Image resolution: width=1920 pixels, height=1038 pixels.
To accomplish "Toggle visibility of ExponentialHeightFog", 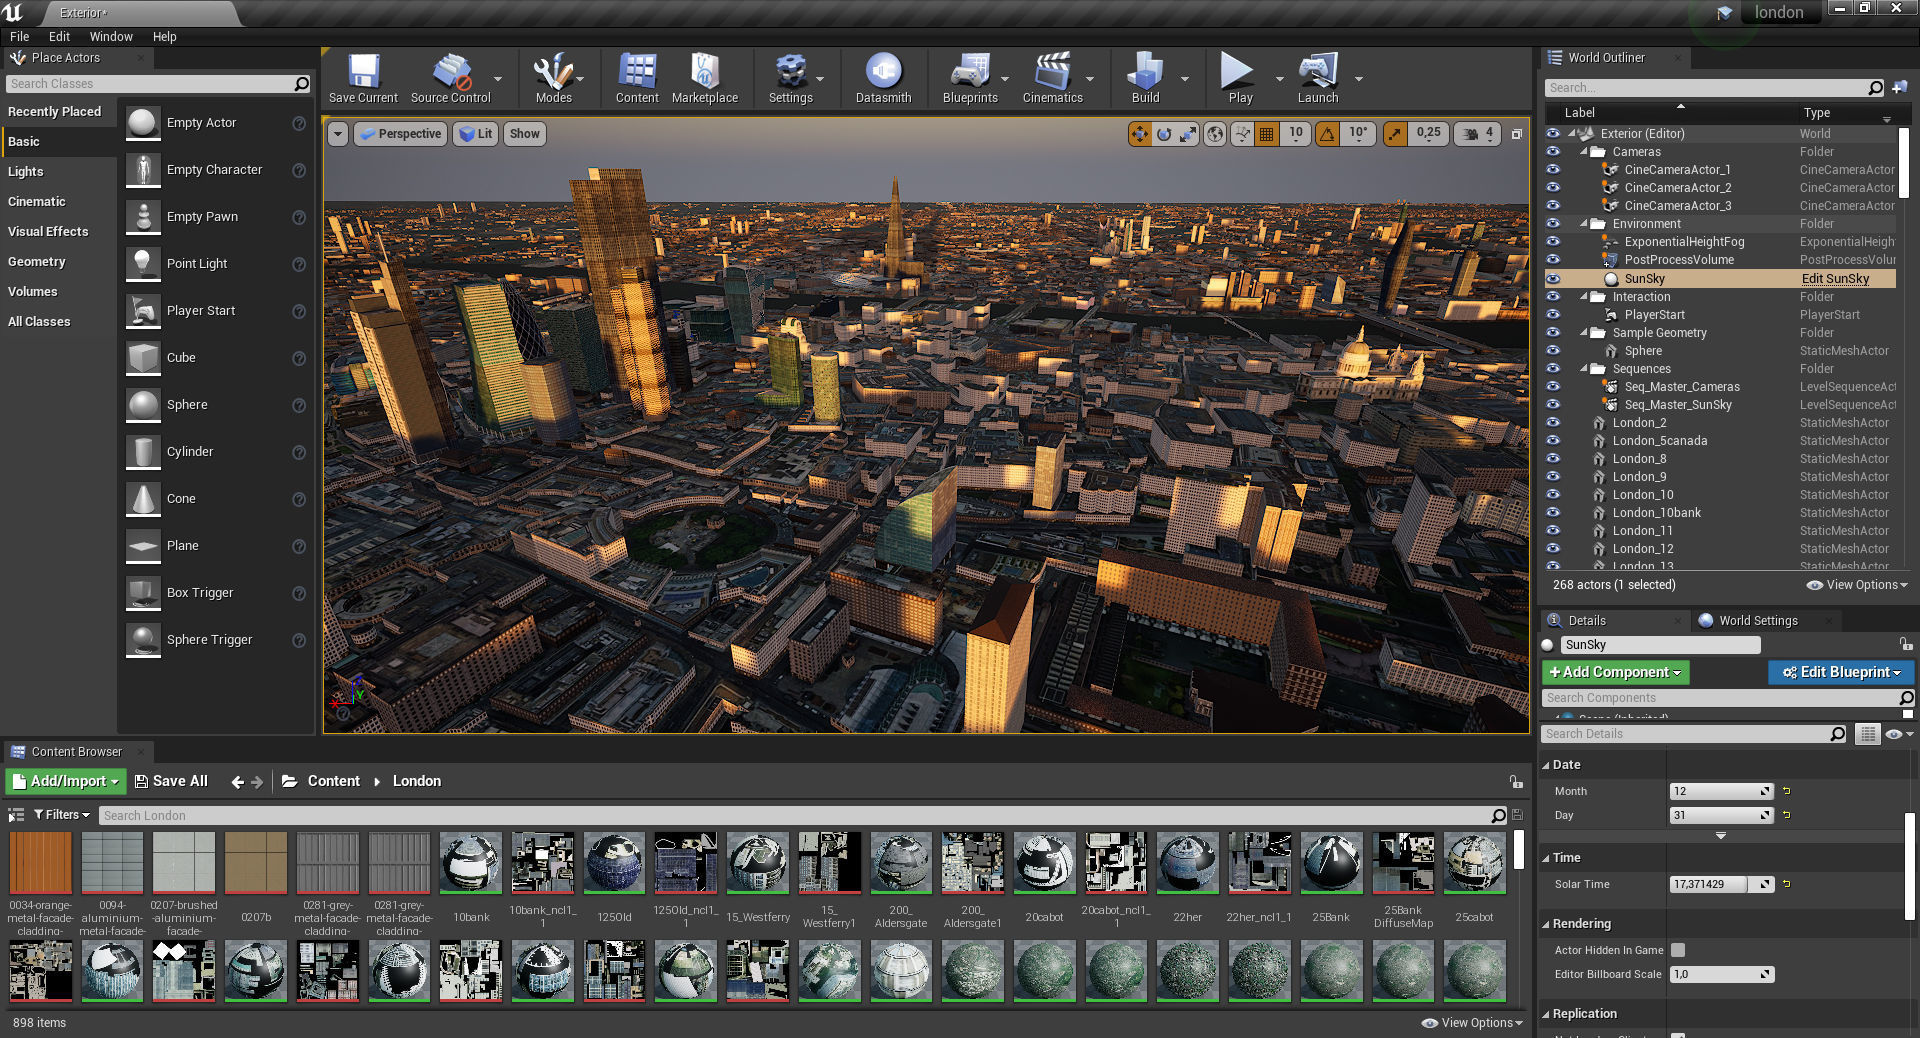I will pyautogui.click(x=1553, y=242).
